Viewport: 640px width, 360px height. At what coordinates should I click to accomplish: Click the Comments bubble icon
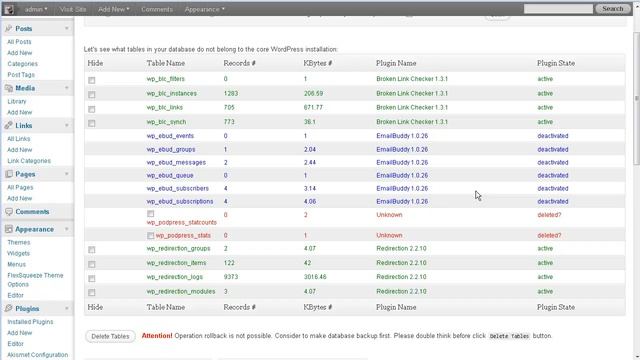pos(9,212)
